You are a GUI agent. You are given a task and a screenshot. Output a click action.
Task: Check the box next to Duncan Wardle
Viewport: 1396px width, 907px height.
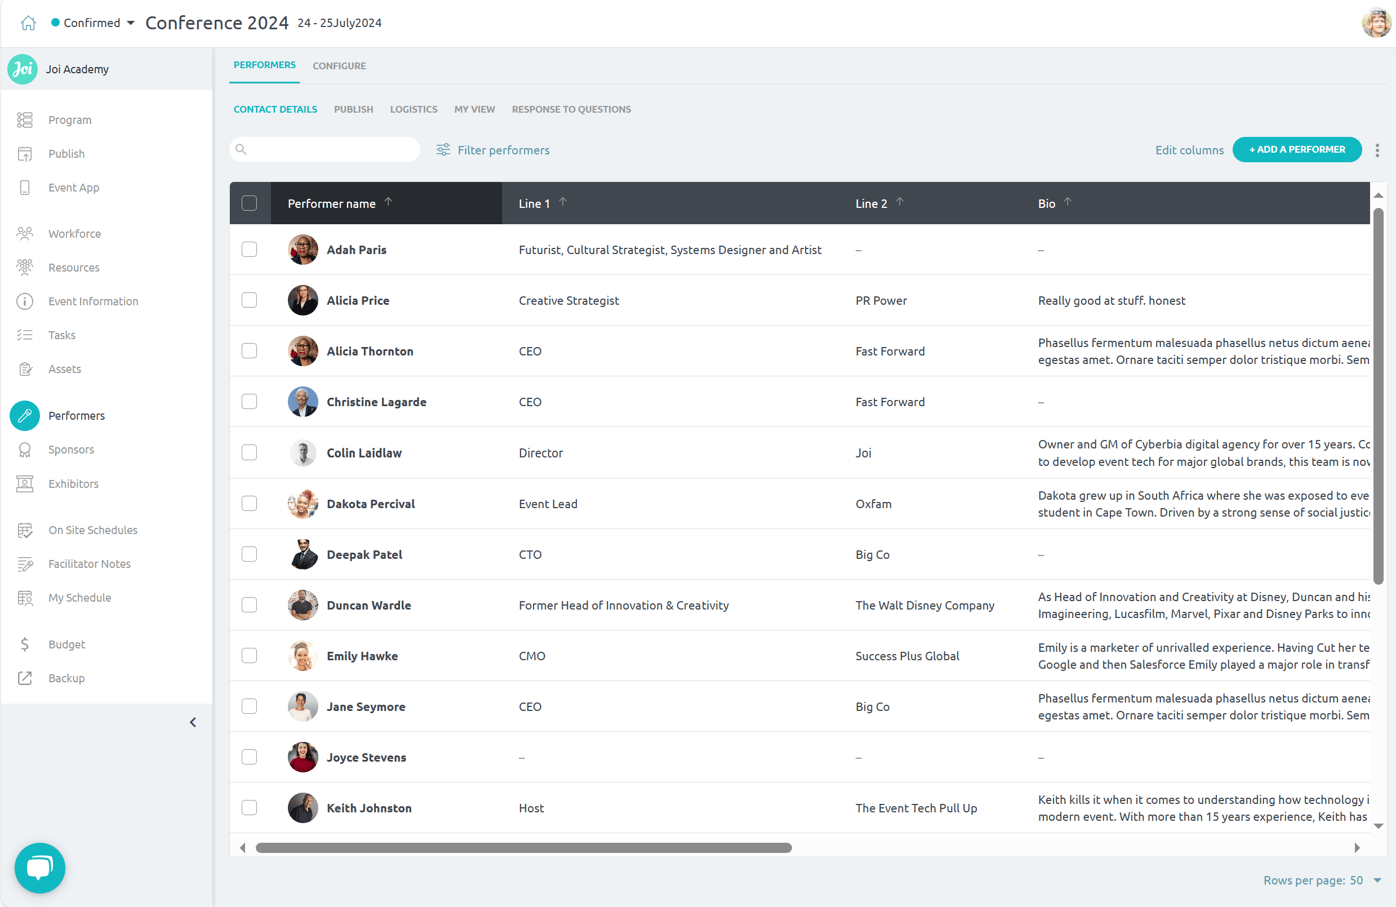[249, 605]
